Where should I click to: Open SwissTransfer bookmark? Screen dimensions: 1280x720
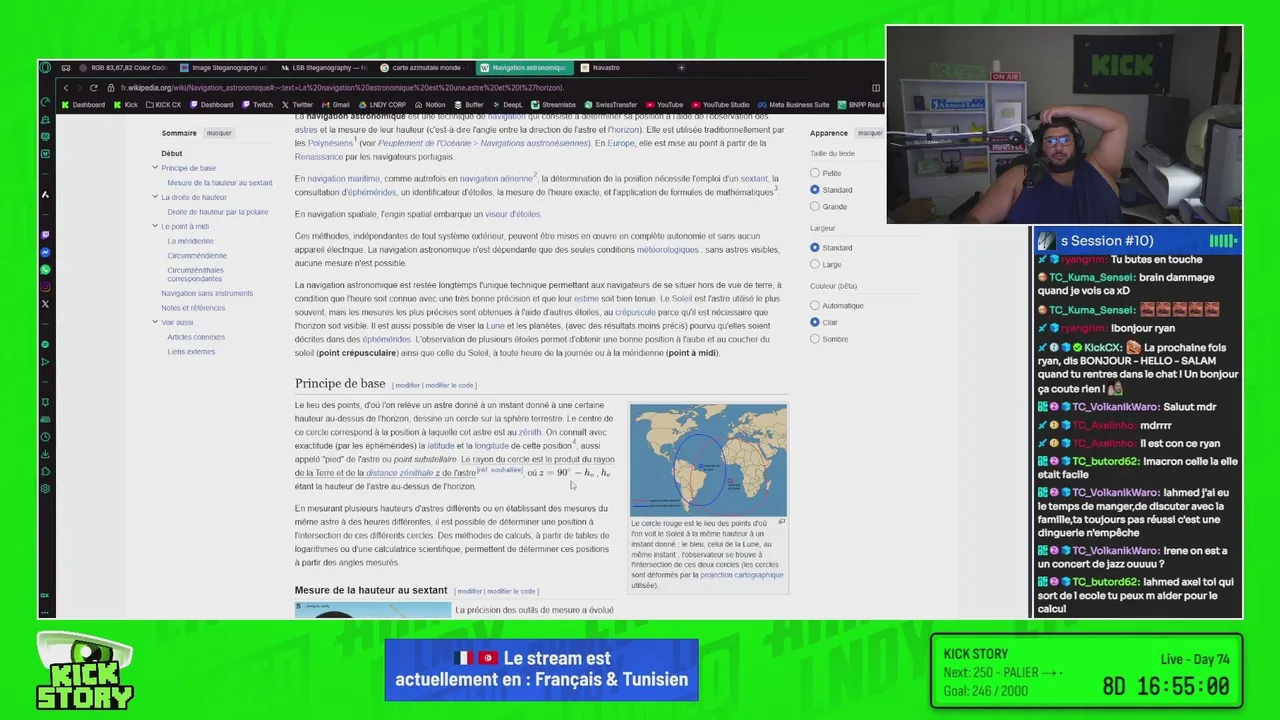pyautogui.click(x=611, y=105)
